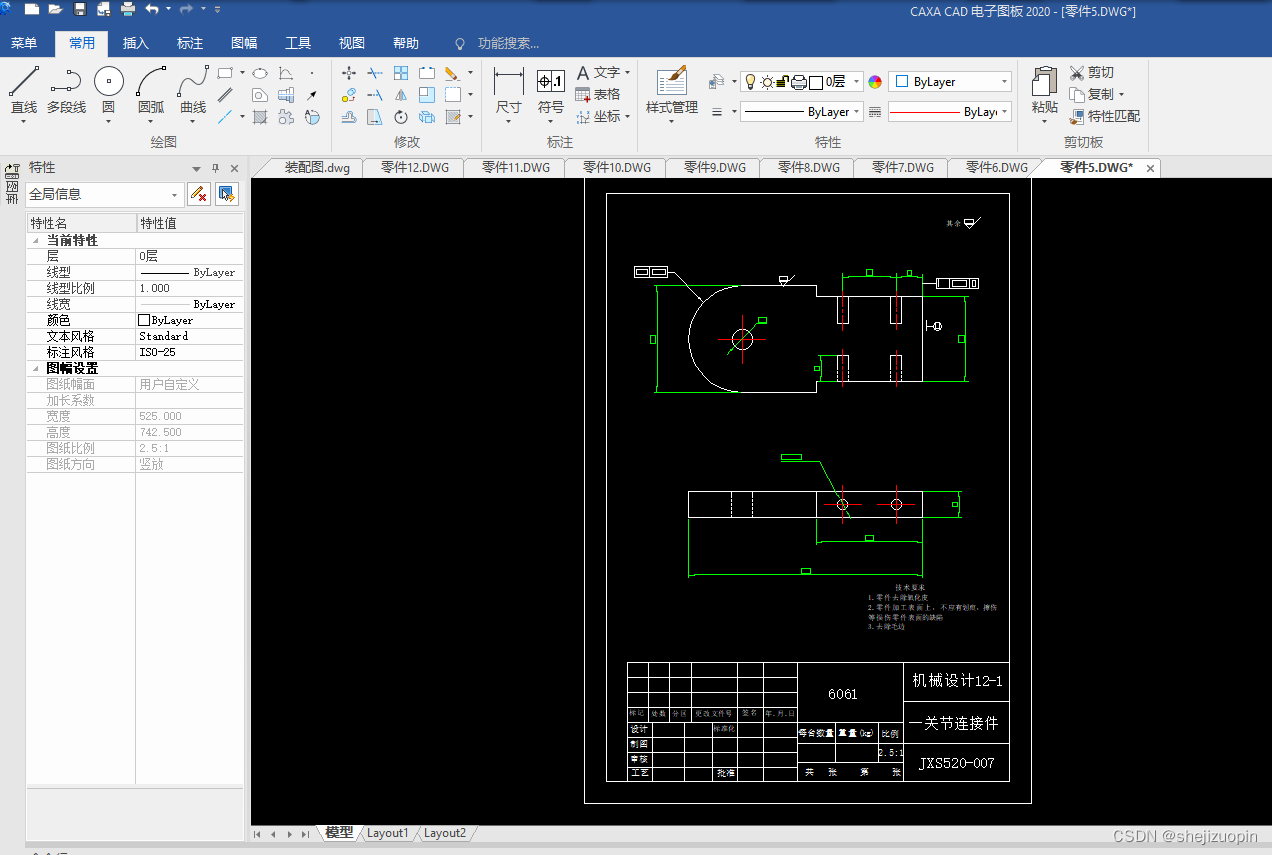The height and width of the screenshot is (855, 1272).
Task: Switch to the 视图 ribbon tab
Action: (x=352, y=43)
